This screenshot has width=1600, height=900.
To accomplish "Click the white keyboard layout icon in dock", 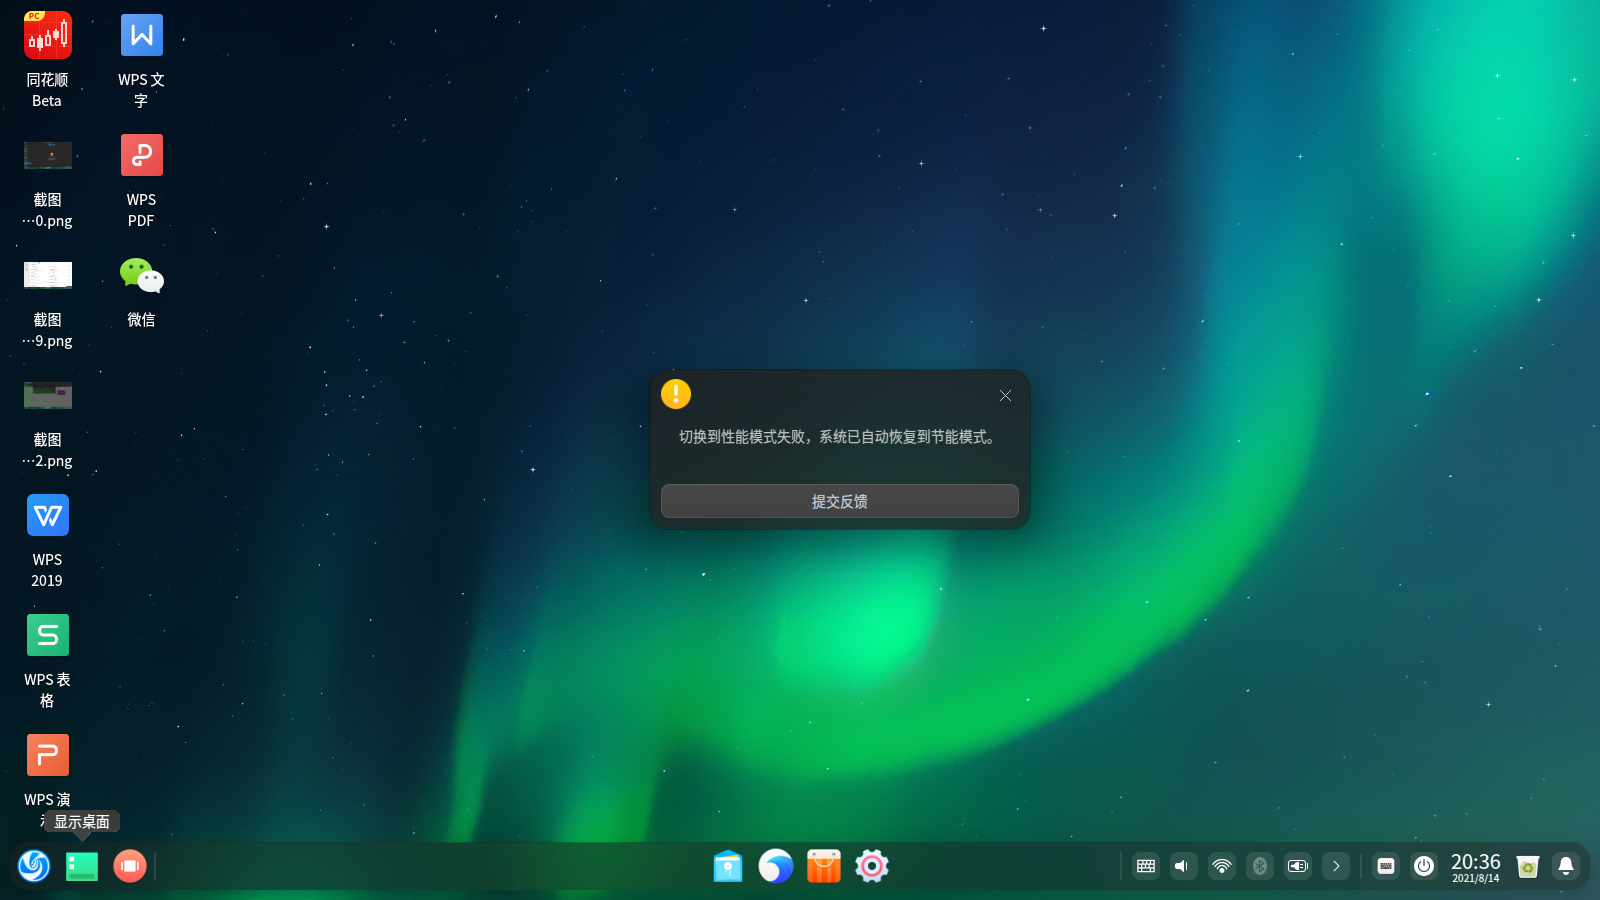I will (1386, 866).
